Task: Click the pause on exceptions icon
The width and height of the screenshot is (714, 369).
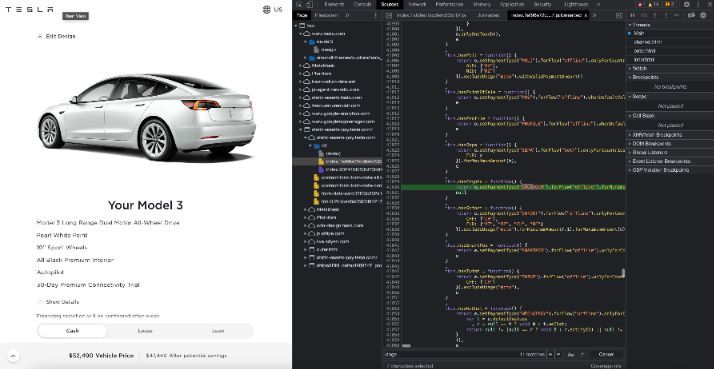Action: [x=703, y=15]
